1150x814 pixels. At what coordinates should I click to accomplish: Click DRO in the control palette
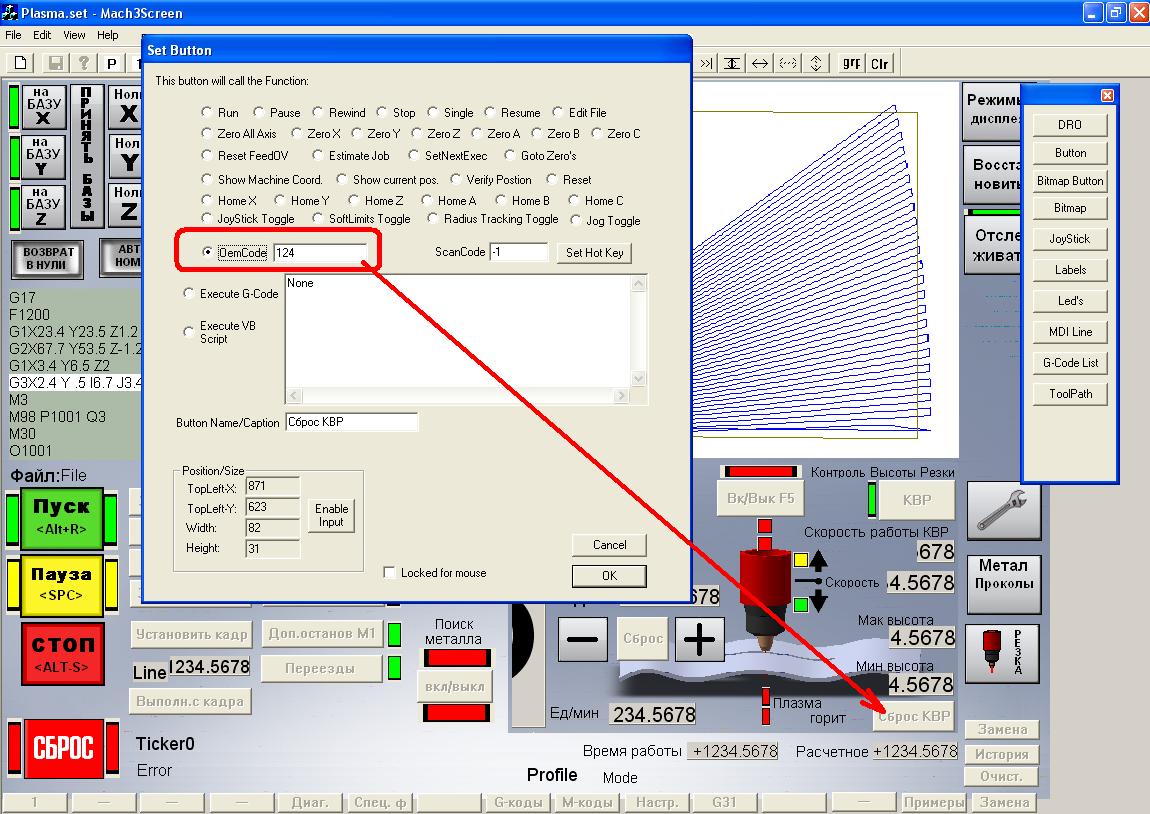(1070, 125)
